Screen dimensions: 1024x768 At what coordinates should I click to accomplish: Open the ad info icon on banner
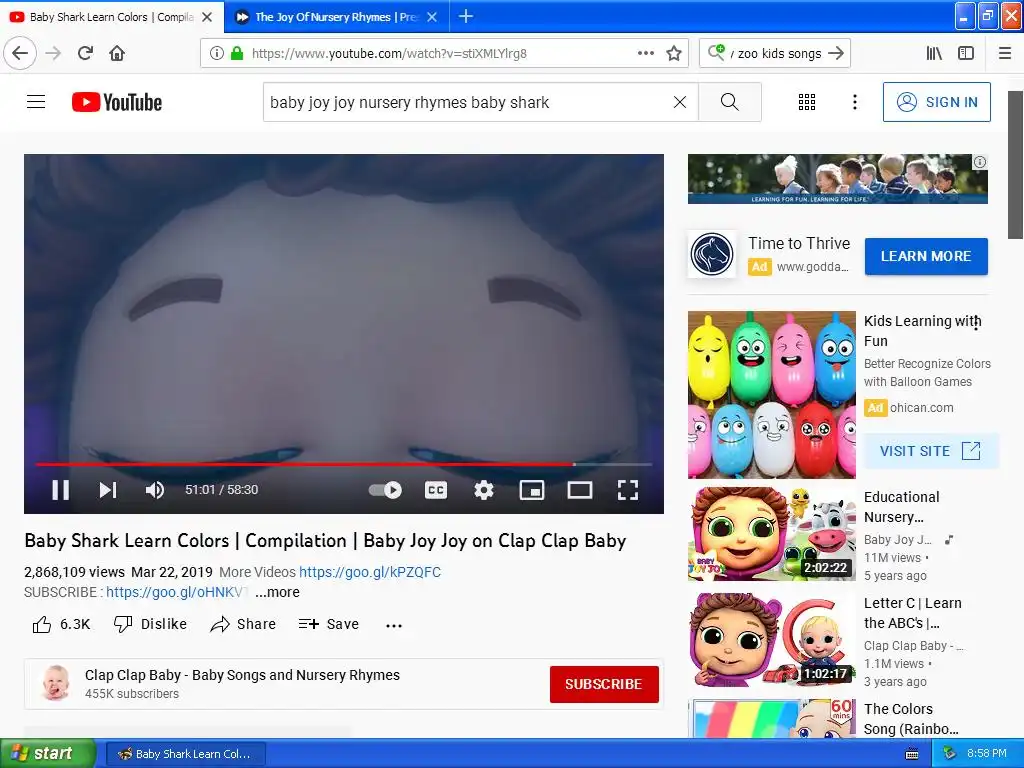click(980, 162)
